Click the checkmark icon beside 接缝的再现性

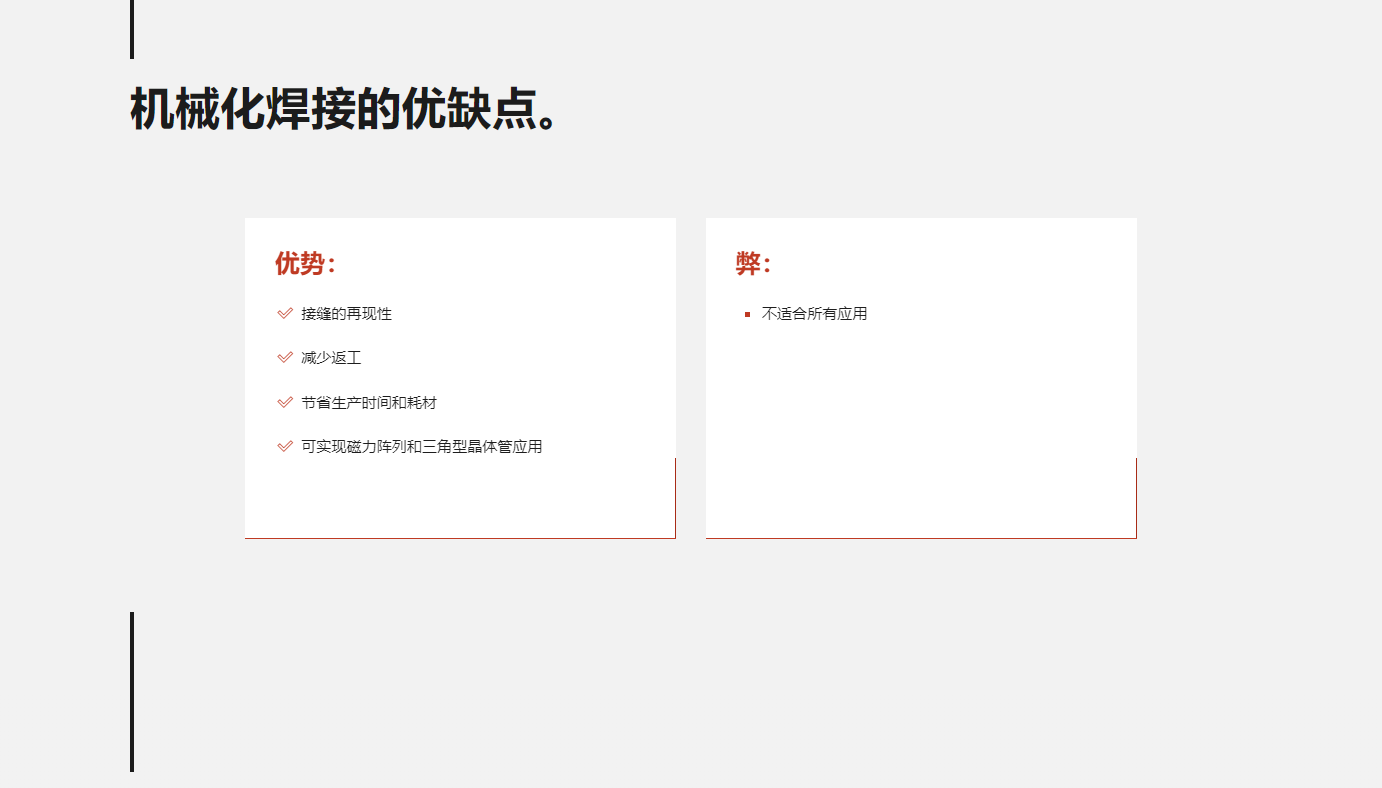pos(285,314)
